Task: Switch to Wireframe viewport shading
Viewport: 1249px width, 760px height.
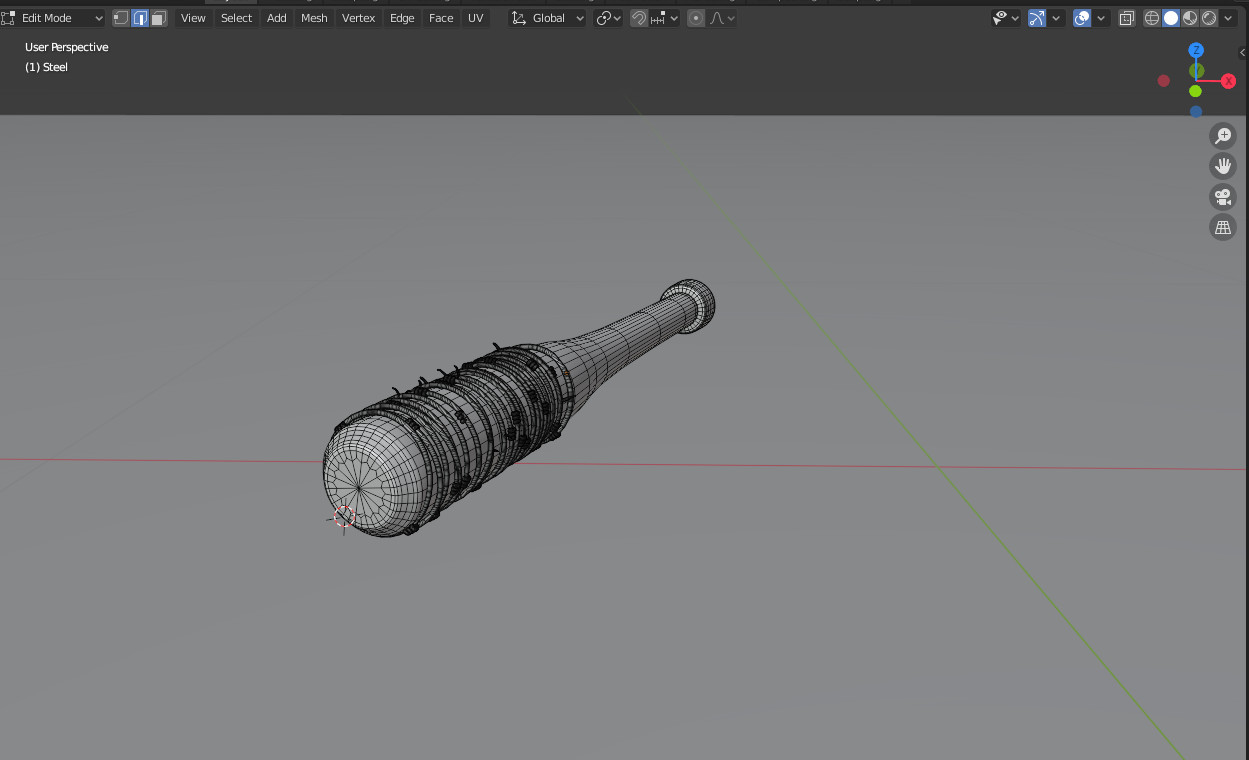Action: click(1151, 17)
